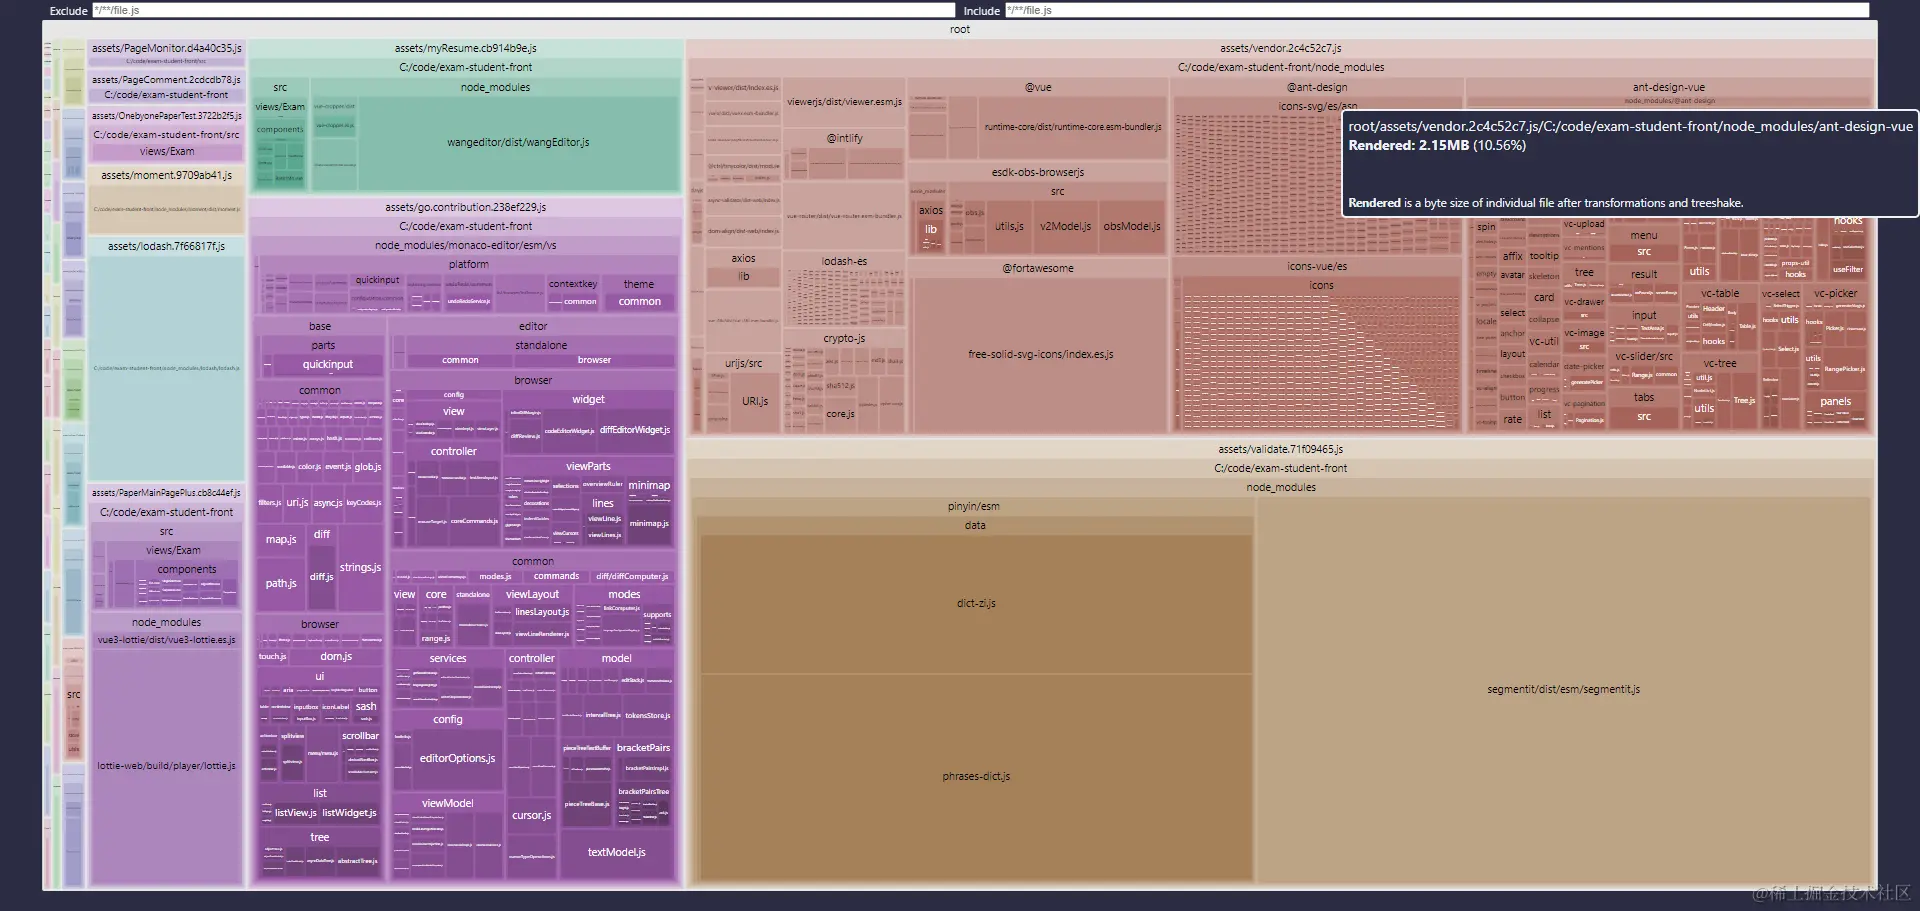Zoom into free-solid-svg-icons/index.es.js module
Viewport: 1920px width, 911px height.
[x=1040, y=354]
